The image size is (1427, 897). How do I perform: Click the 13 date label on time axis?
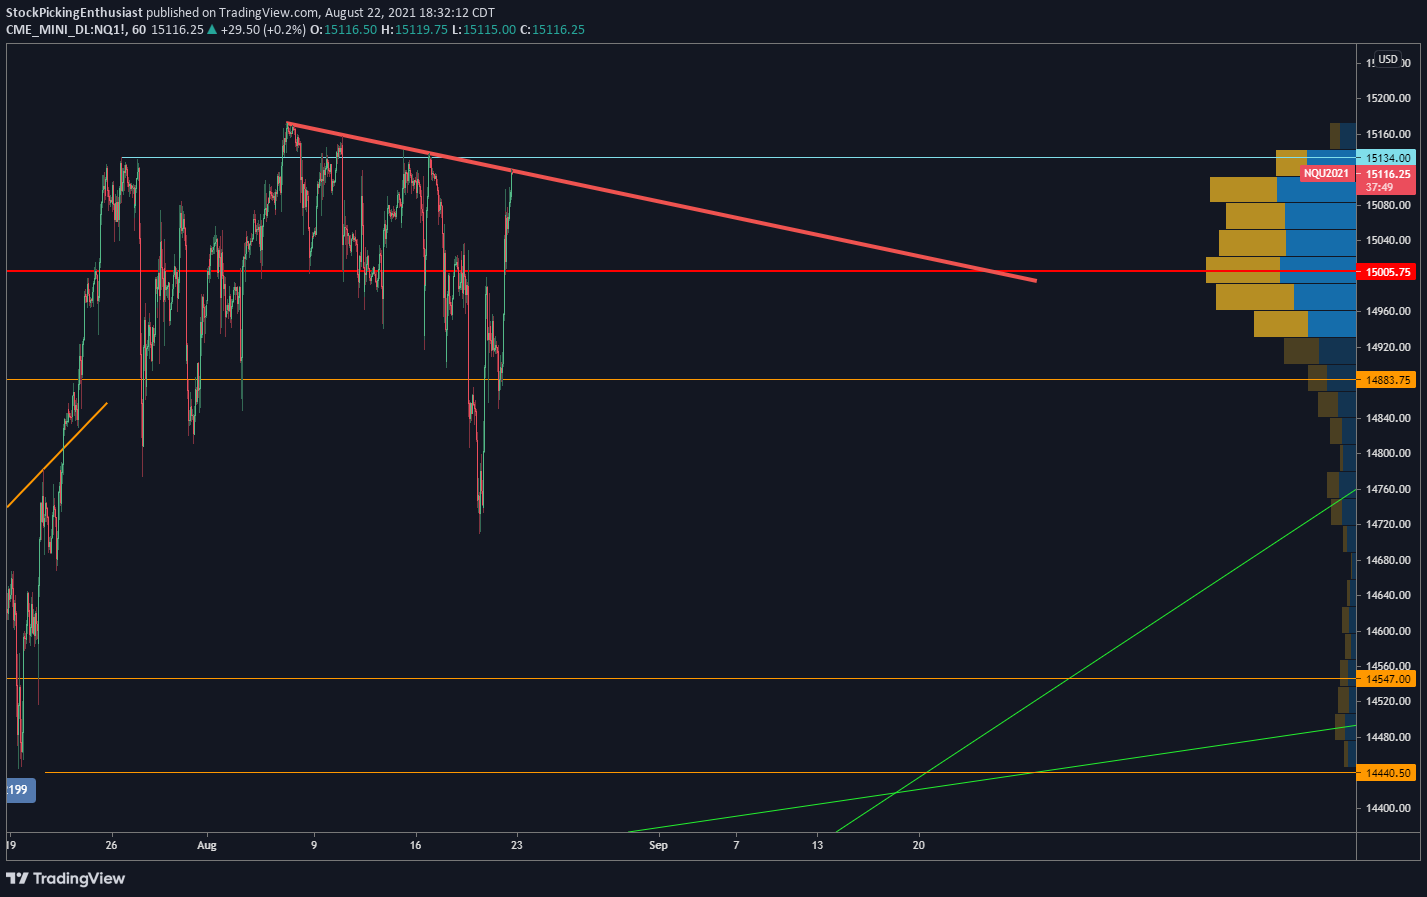pyautogui.click(x=817, y=845)
